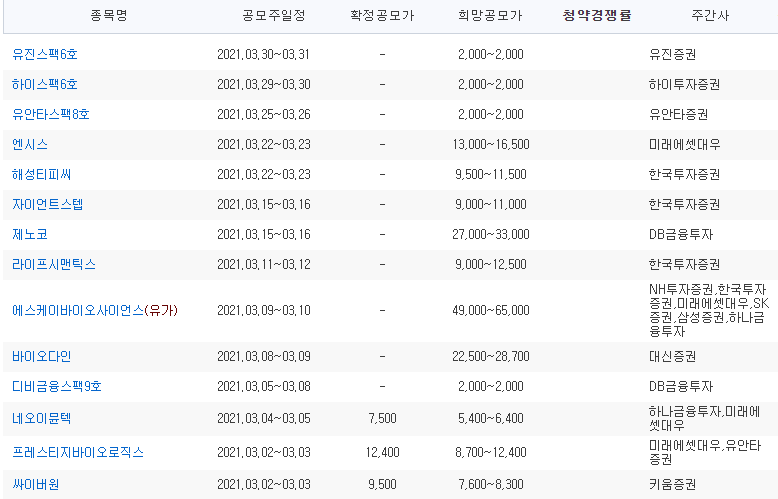Image resolution: width=778 pixels, height=499 pixels.
Task: Open the 자이언트스텝 stock link
Action: click(48, 204)
